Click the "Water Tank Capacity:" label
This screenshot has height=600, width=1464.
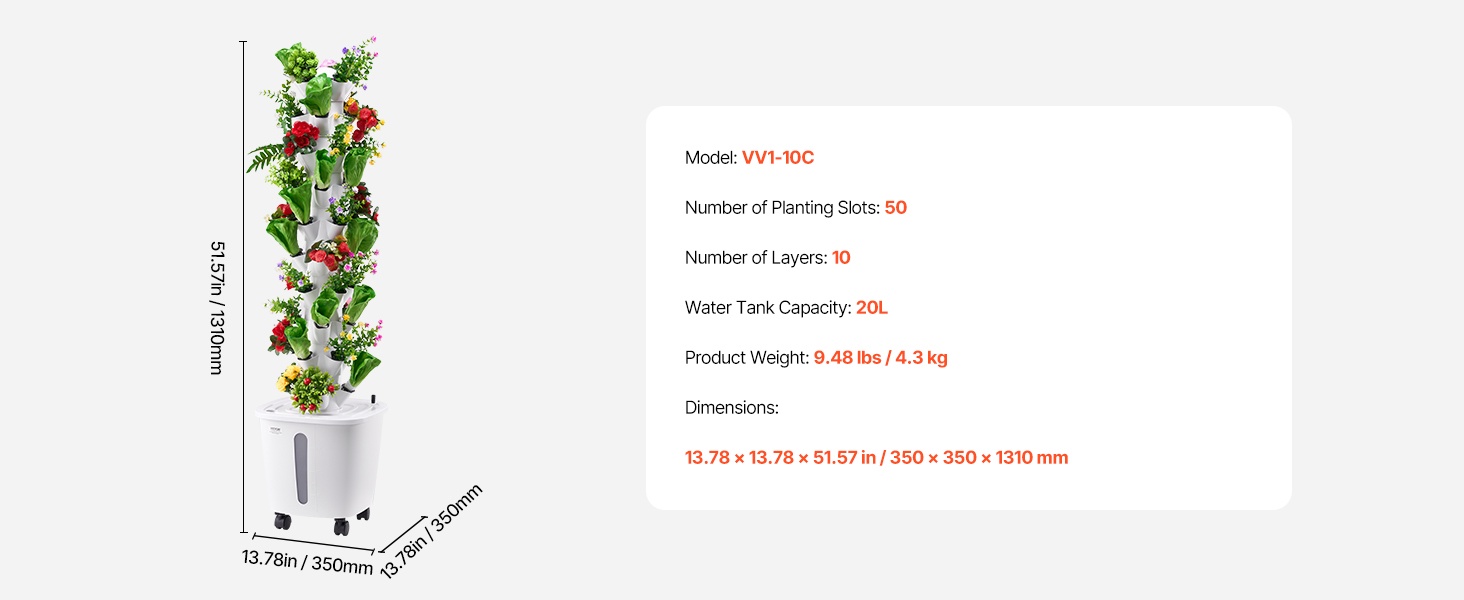pyautogui.click(x=768, y=308)
